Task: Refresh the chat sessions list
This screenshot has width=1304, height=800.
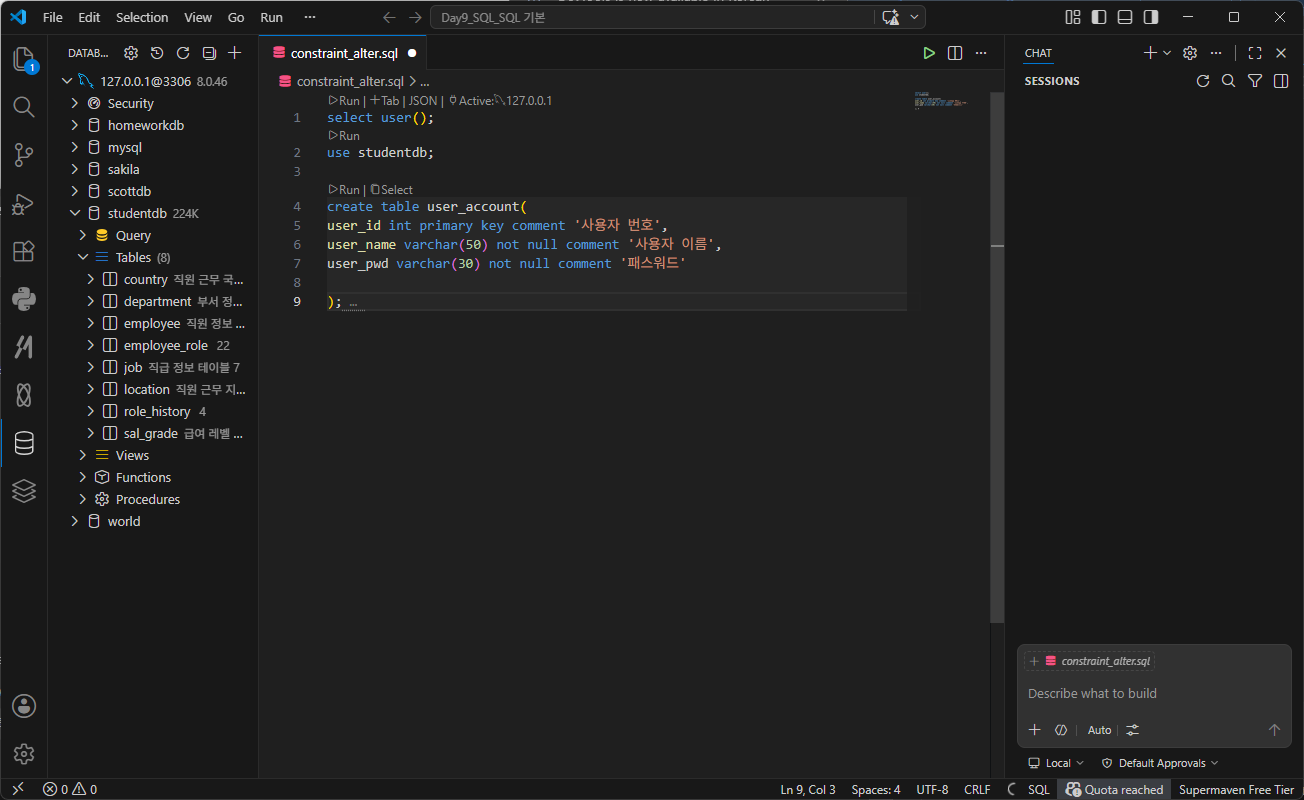Action: point(1203,81)
